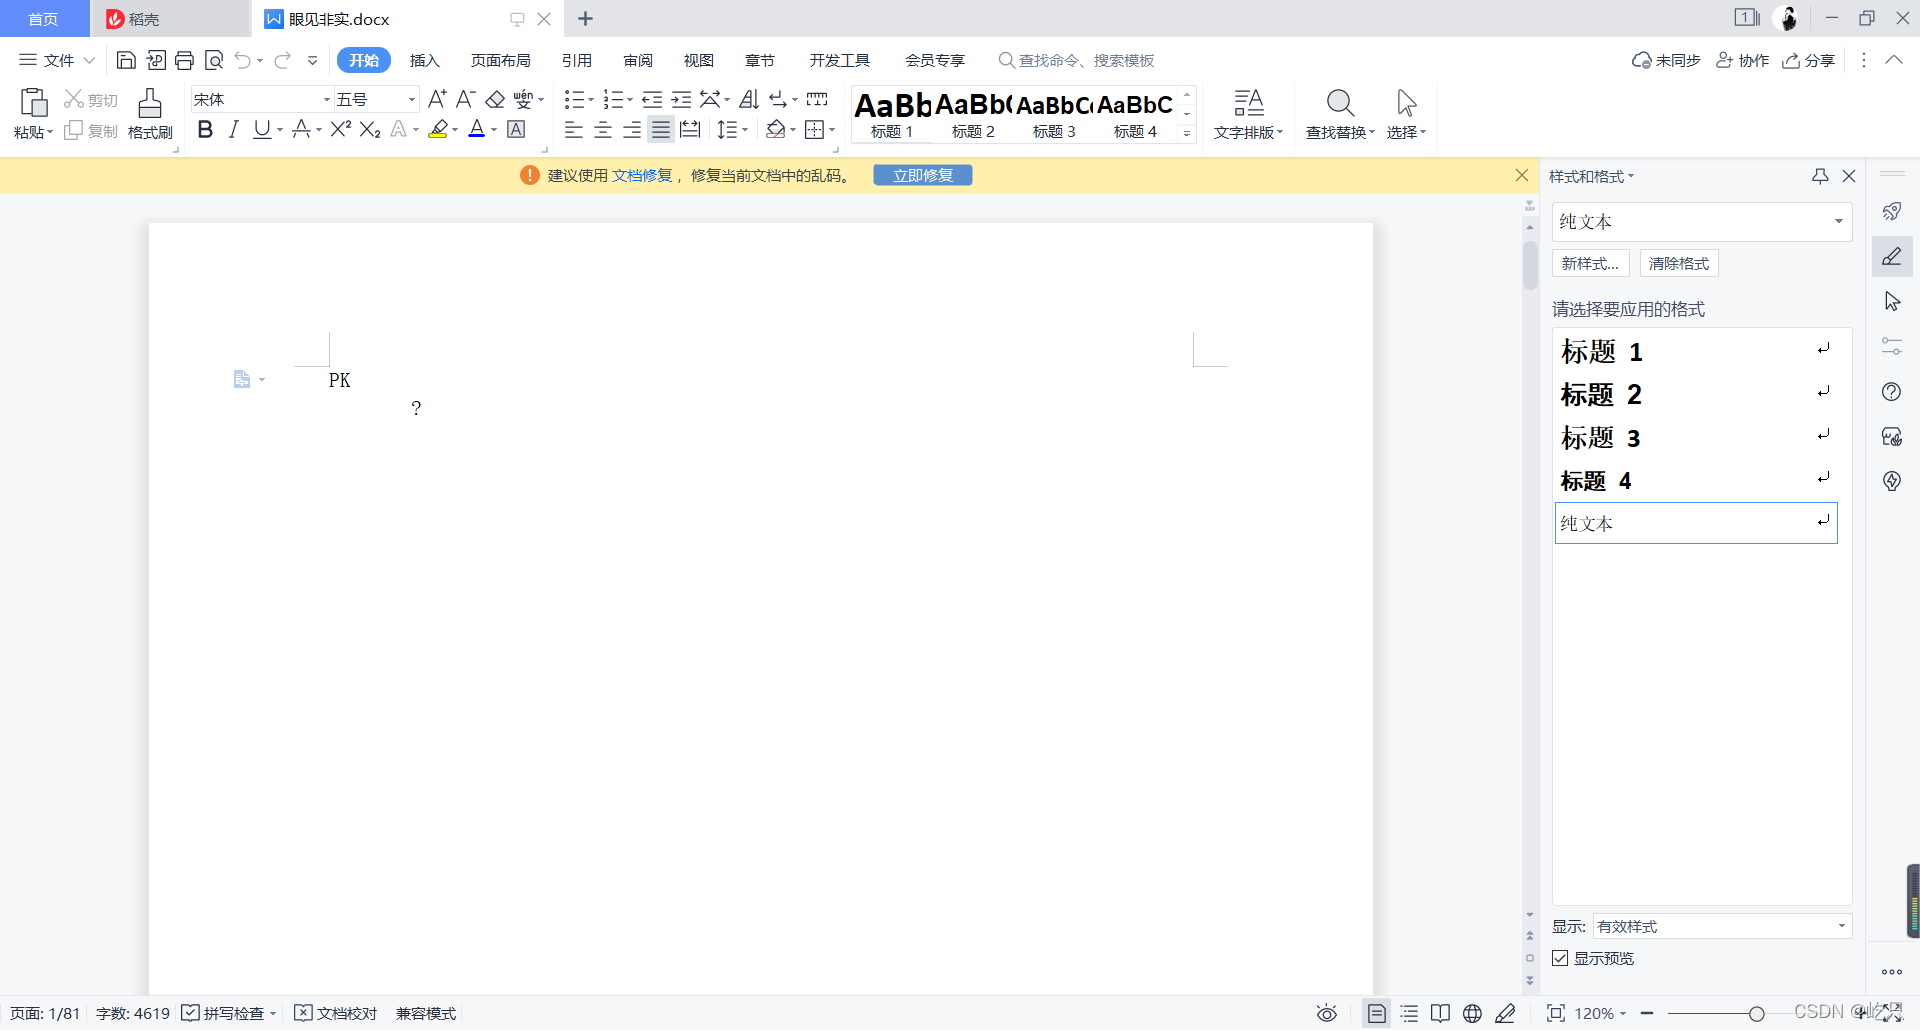Open the font name dropdown 宋体
1920x1030 pixels.
327,99
